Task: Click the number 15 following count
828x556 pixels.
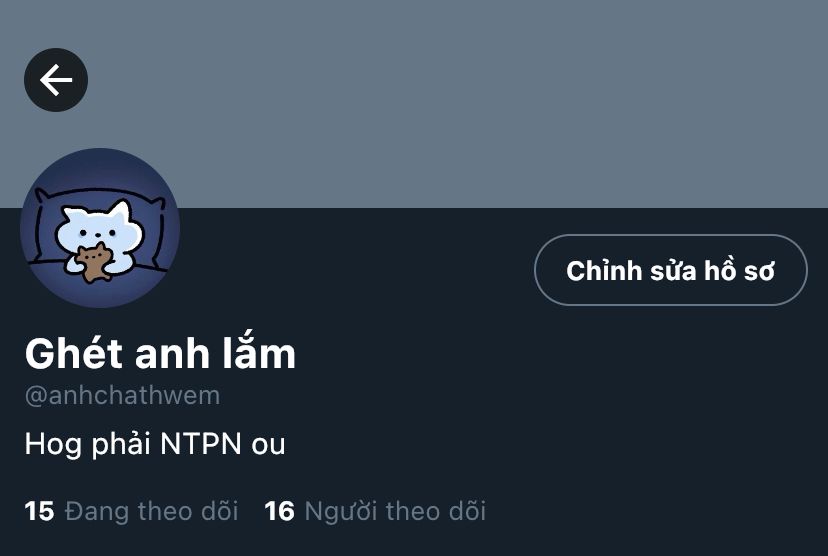Action: coord(40,511)
